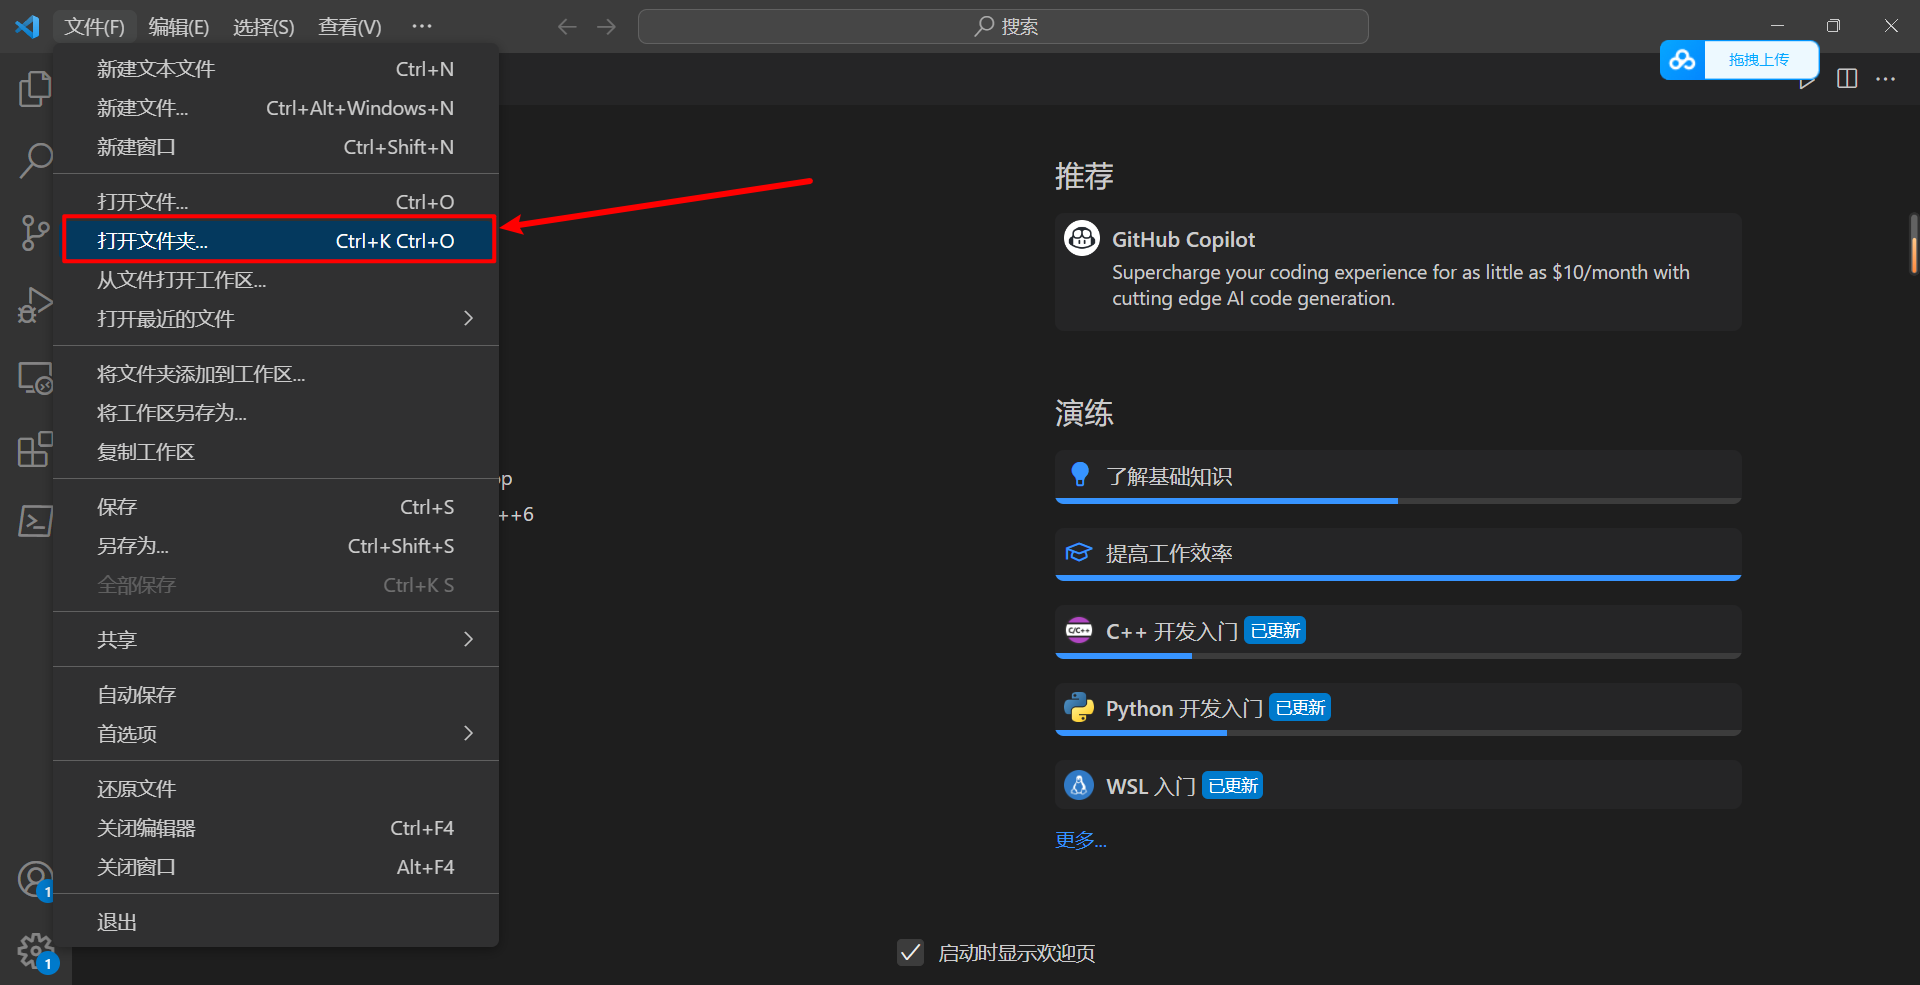This screenshot has width=1920, height=985.
Task: Click the welcome page vertical scrollbar
Action: tap(1913, 243)
